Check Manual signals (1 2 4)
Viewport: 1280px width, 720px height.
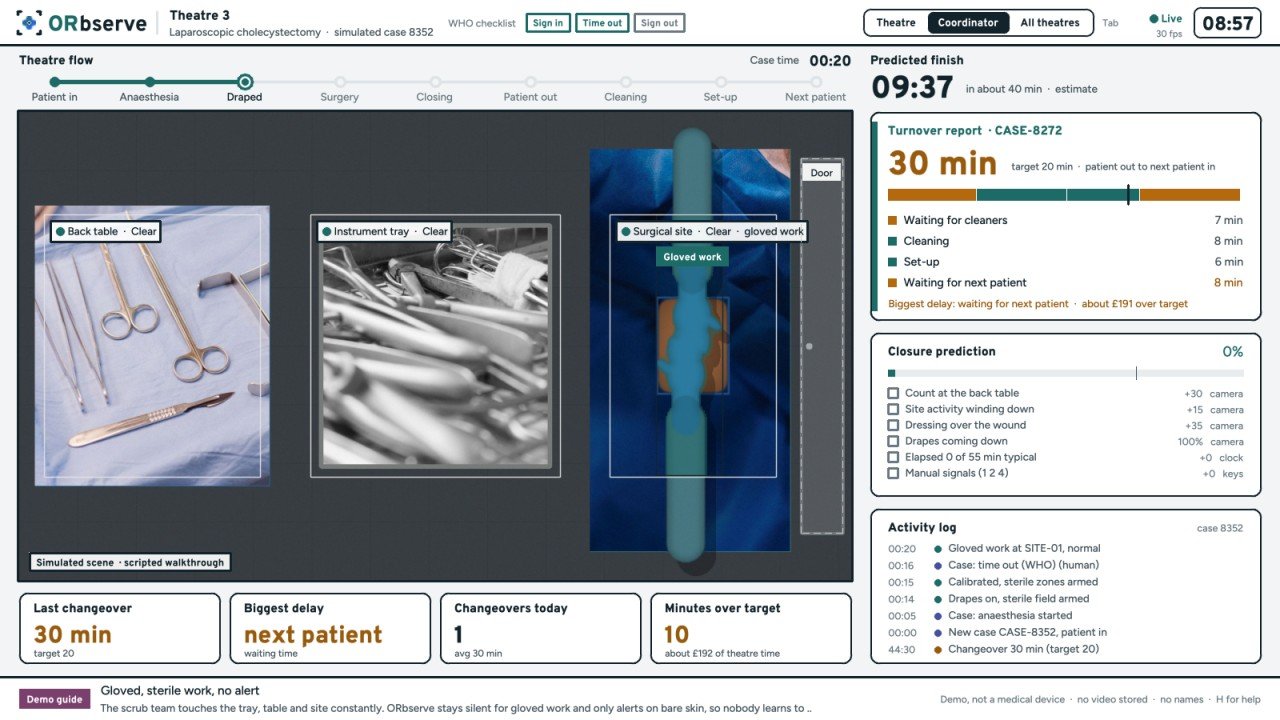point(893,473)
